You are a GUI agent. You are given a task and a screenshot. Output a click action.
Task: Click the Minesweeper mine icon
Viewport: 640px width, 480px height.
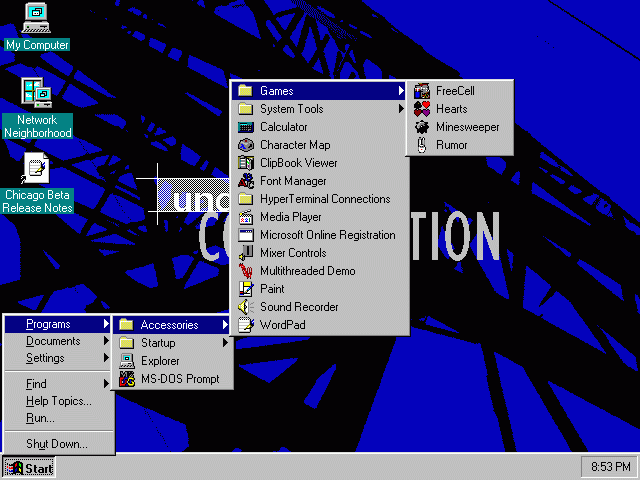point(422,127)
